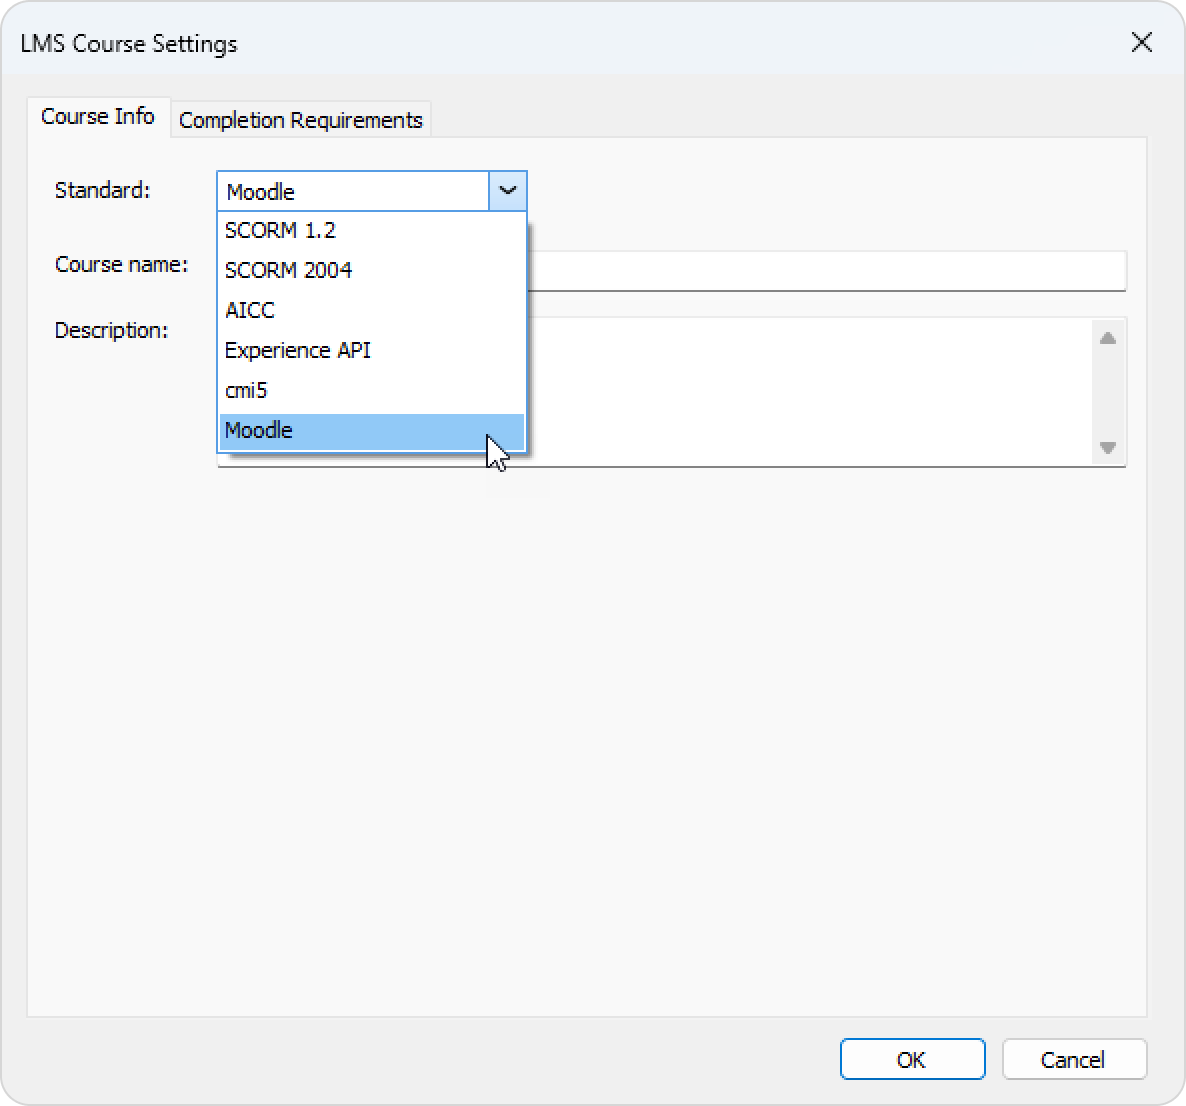This screenshot has height=1106, width=1186.
Task: Confirm settings with the OK button
Action: coord(912,1060)
